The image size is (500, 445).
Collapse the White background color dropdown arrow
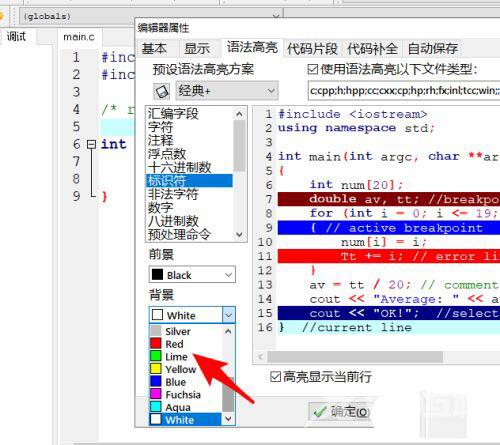pyautogui.click(x=229, y=315)
